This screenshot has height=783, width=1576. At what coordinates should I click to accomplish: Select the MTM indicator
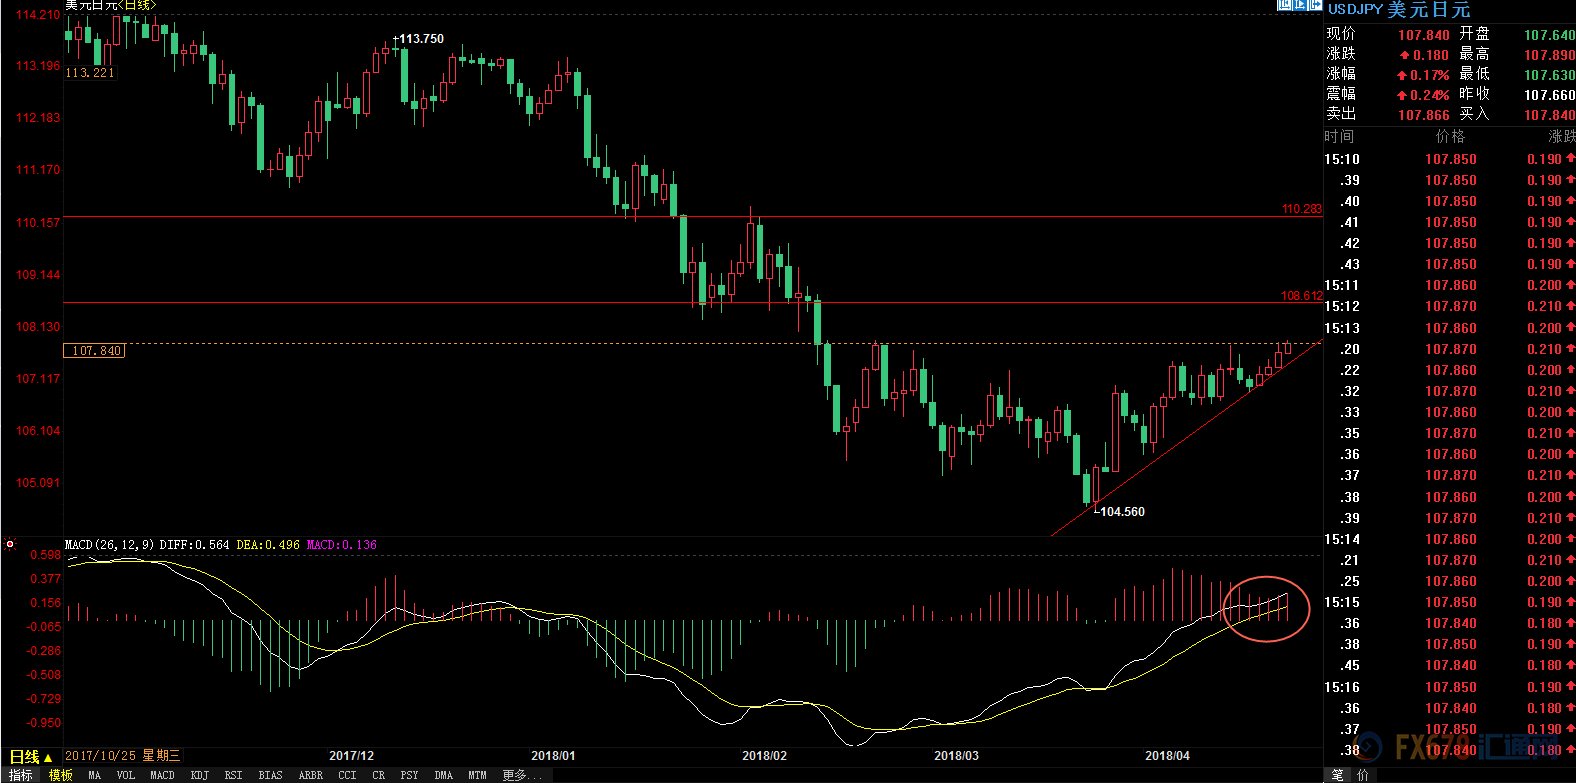[477, 775]
